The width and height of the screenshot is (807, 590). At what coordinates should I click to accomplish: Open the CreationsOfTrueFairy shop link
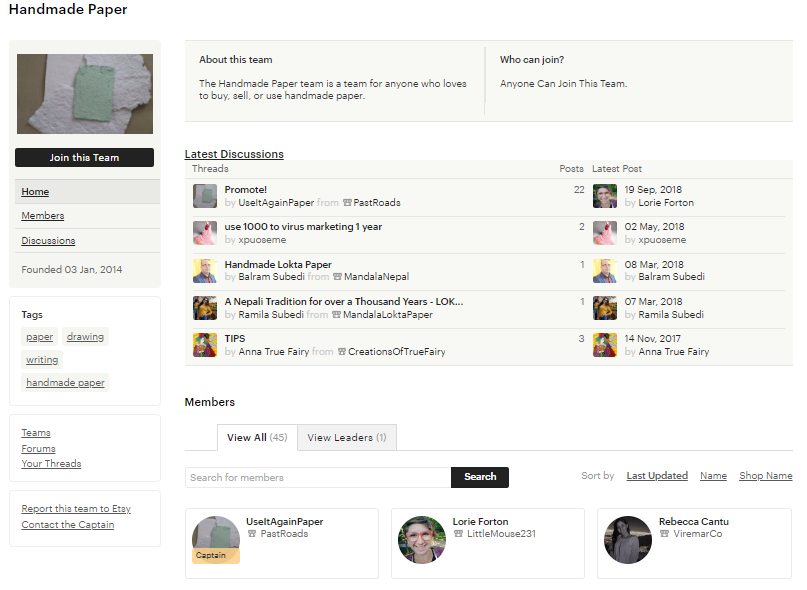click(x=396, y=352)
